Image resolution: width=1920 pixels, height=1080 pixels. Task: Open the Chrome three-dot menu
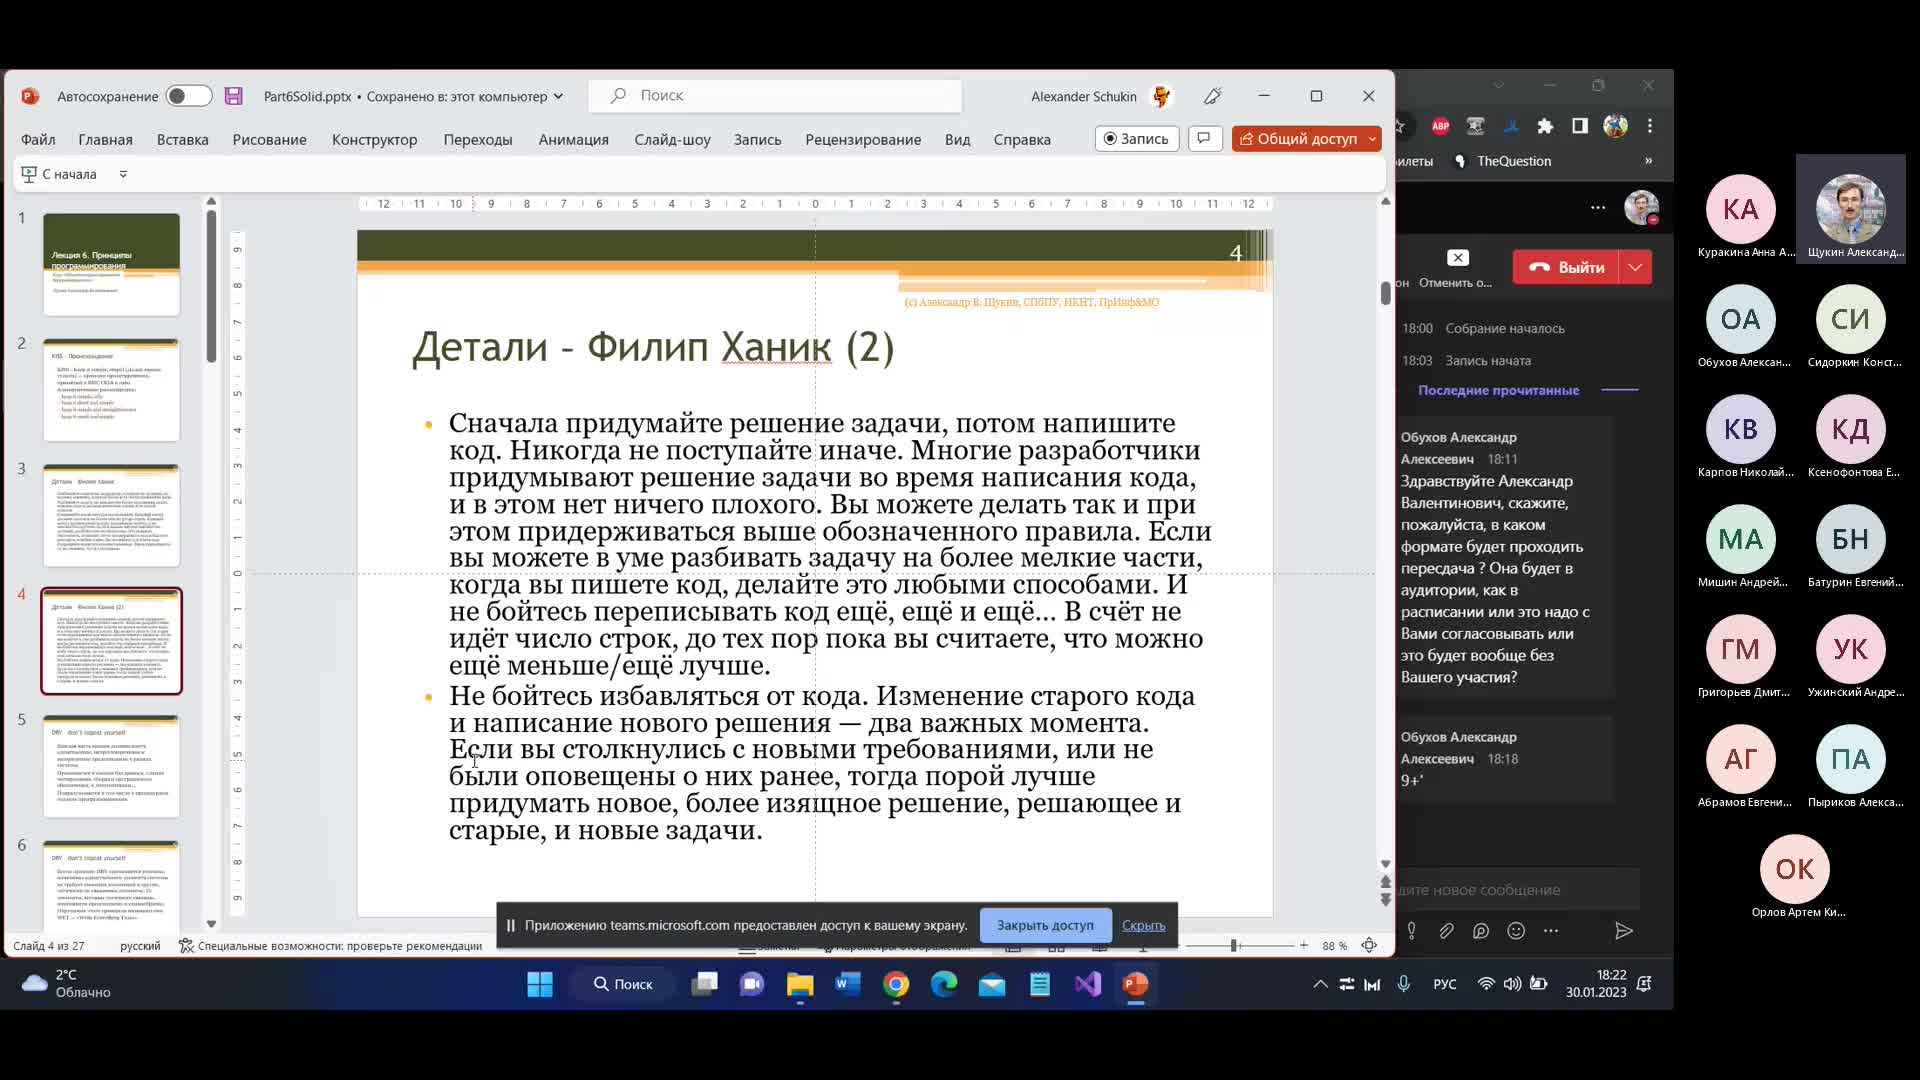[x=1650, y=126]
